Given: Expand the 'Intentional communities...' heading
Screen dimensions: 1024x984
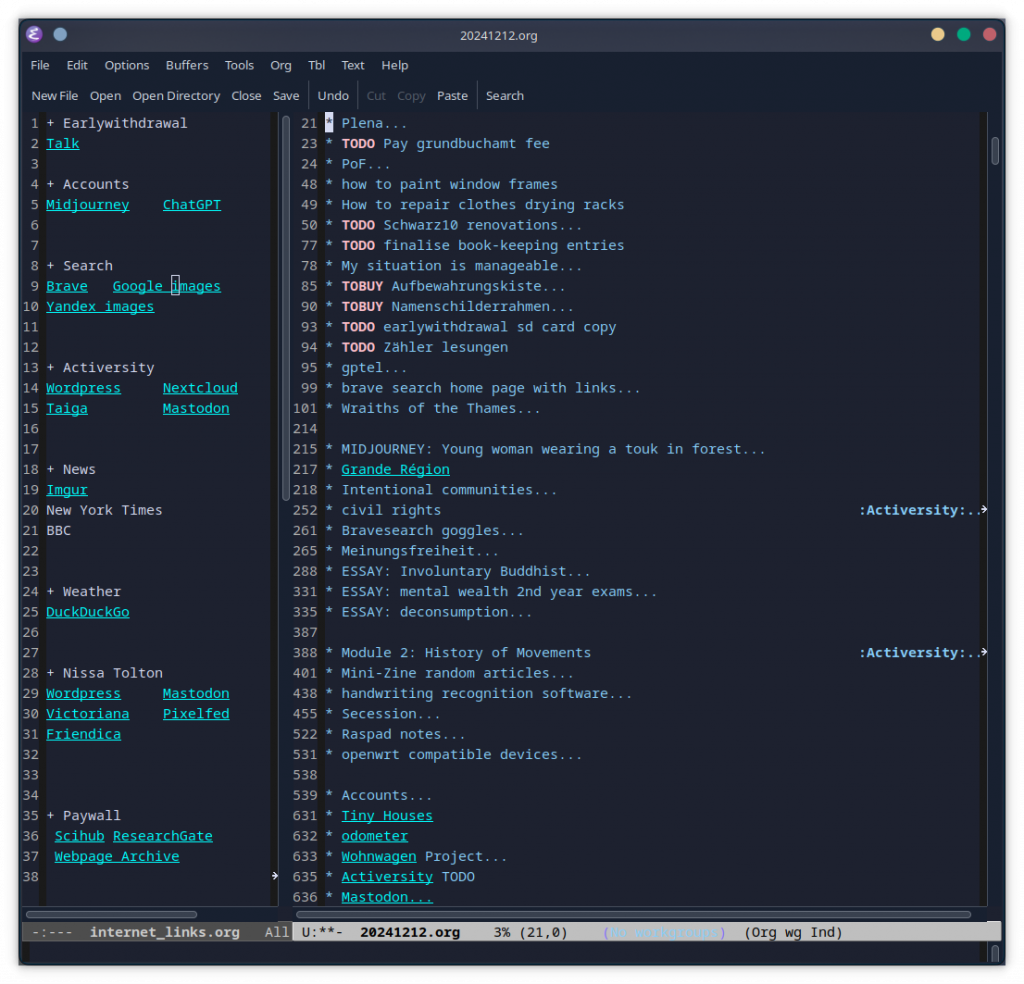Looking at the screenshot, I should tap(449, 490).
